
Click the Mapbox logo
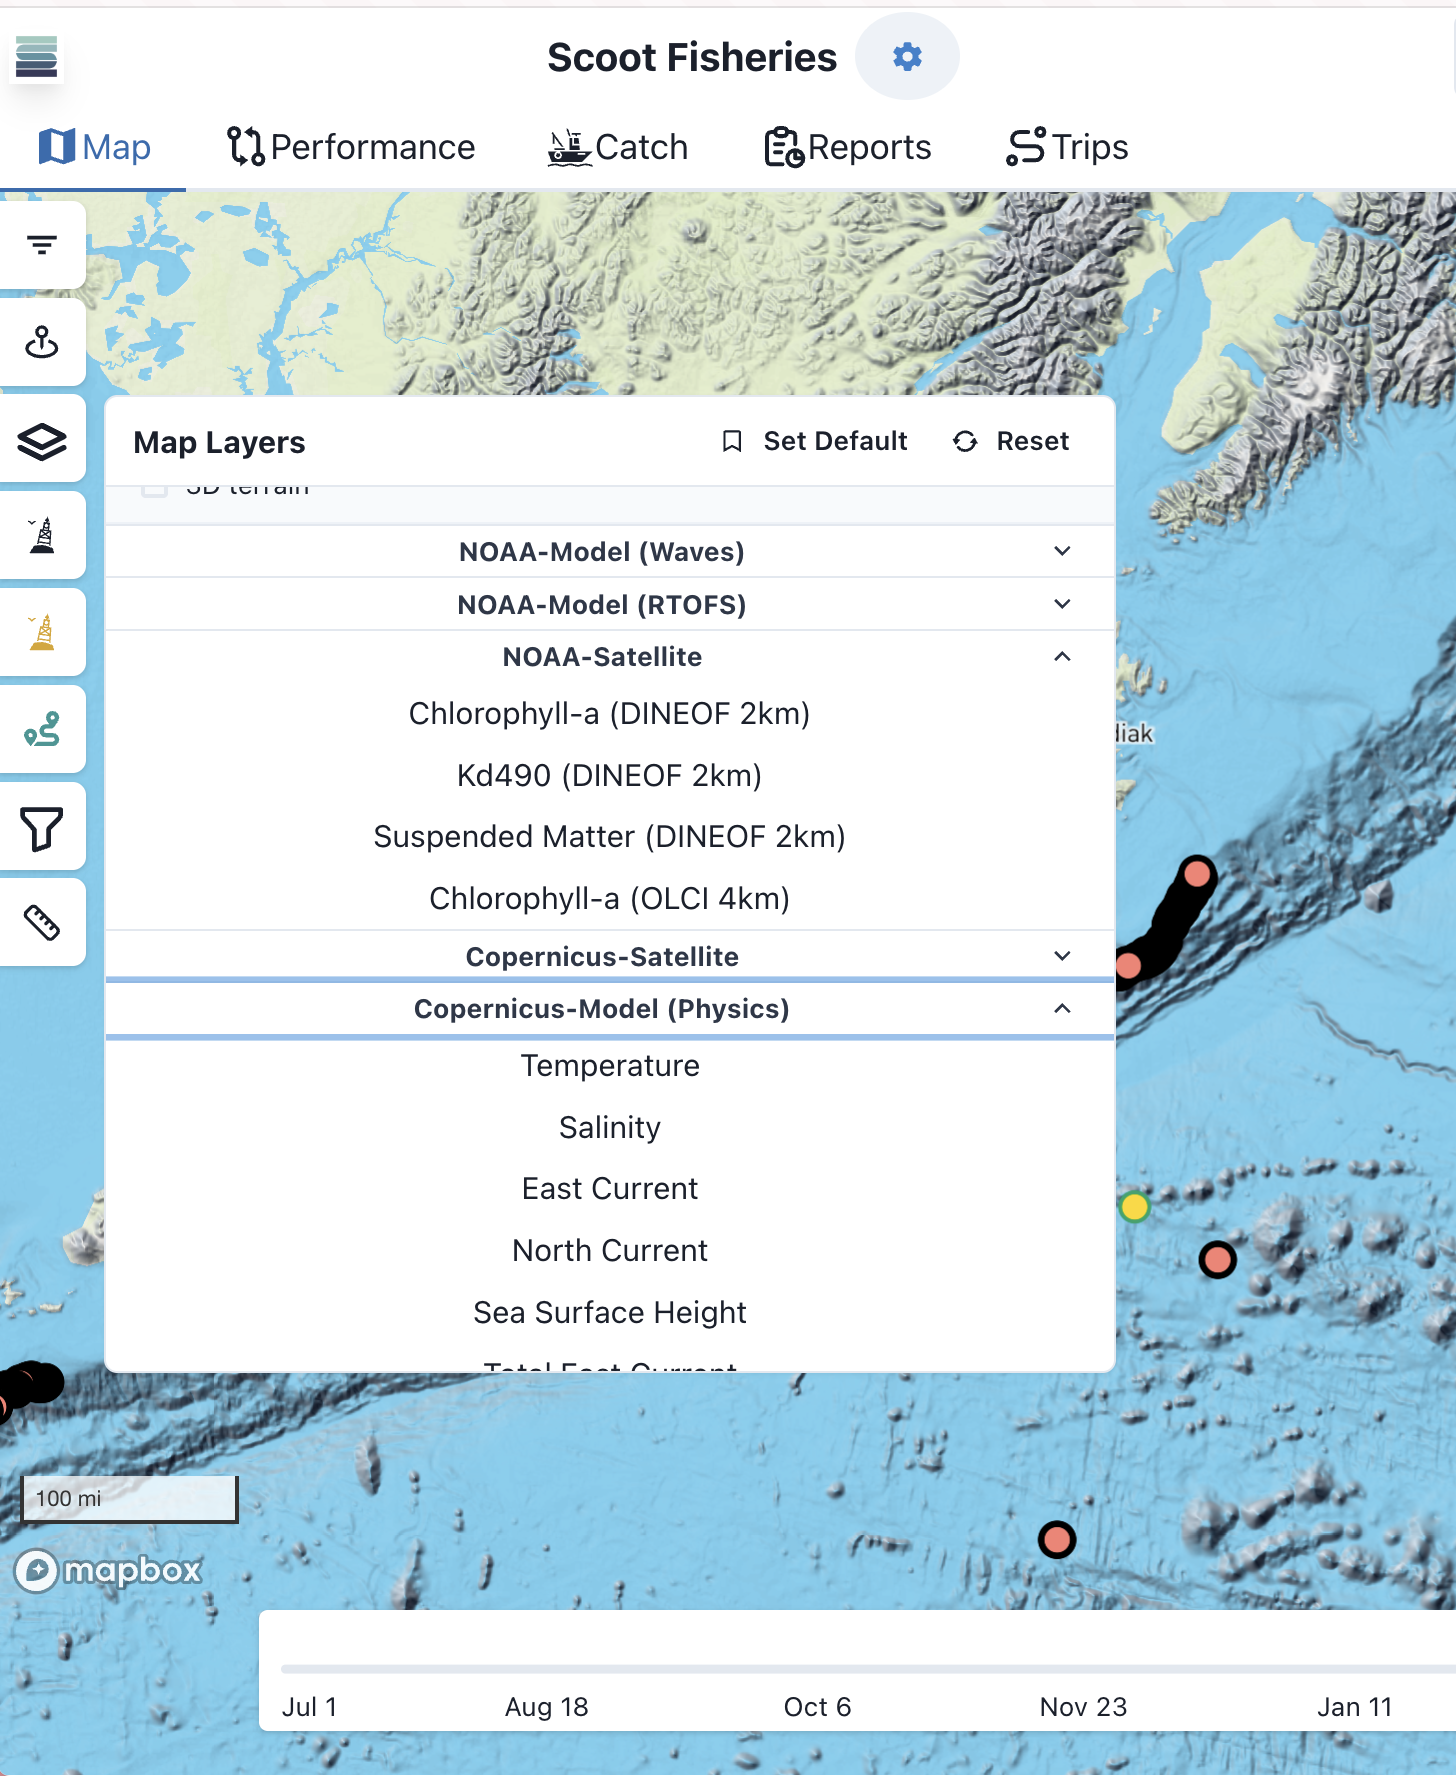point(108,1570)
